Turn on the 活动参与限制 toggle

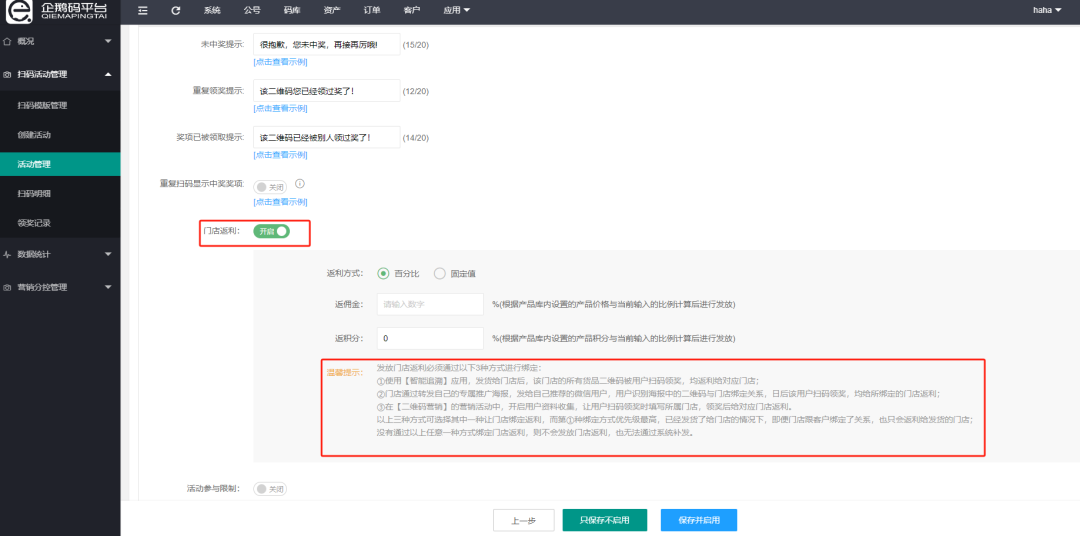(270, 489)
